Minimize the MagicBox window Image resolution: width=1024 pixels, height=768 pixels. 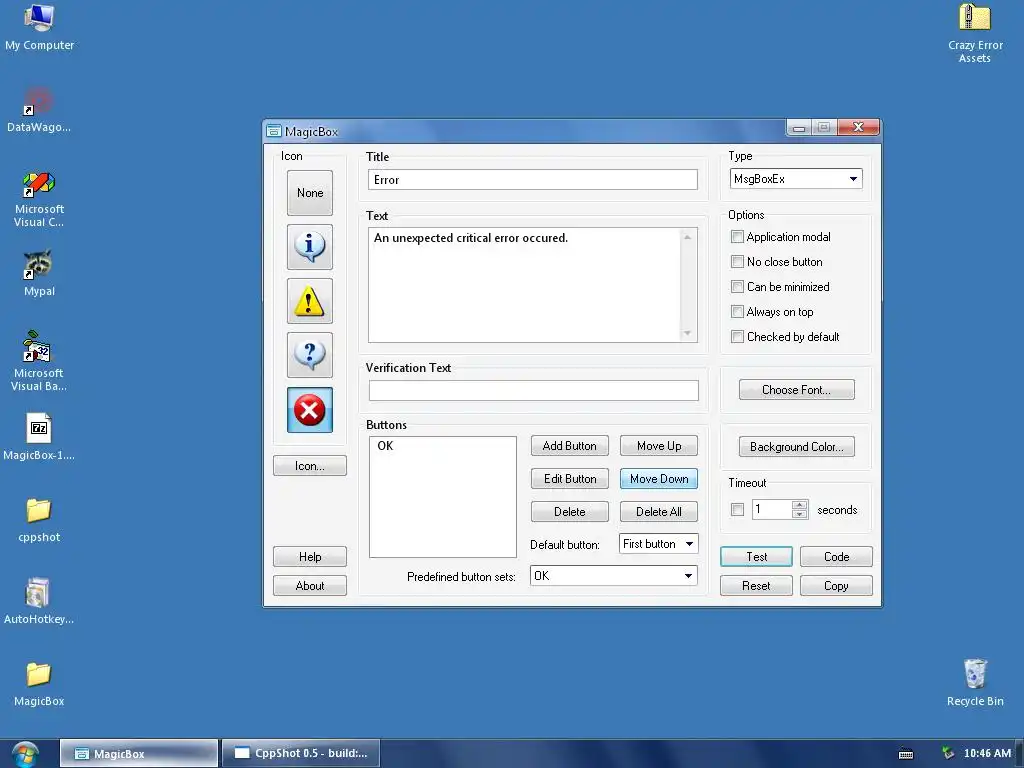coord(798,127)
